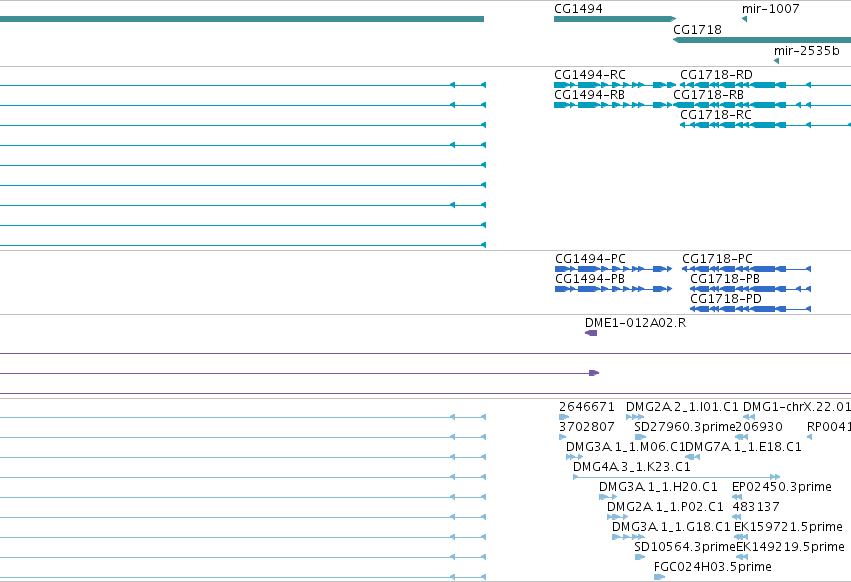Select the DMG2A.2_1.I01.C1 EST
This screenshot has width=851, height=582.
tap(635, 417)
